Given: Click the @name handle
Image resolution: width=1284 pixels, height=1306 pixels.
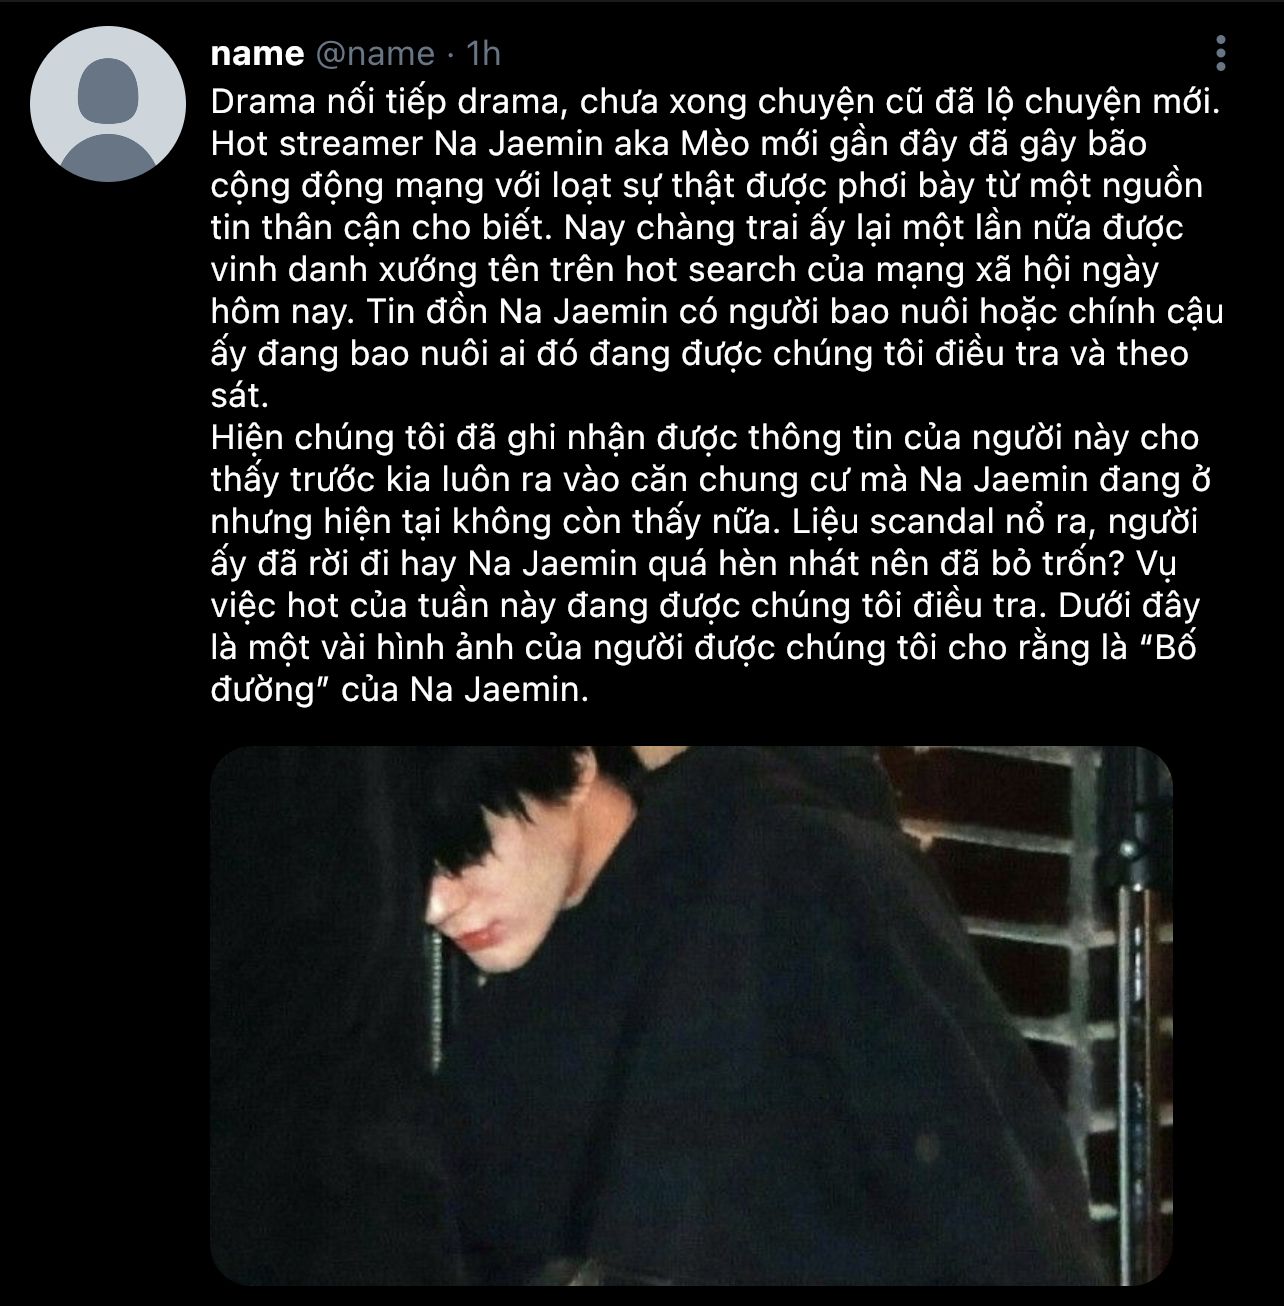Looking at the screenshot, I should point(375,53).
